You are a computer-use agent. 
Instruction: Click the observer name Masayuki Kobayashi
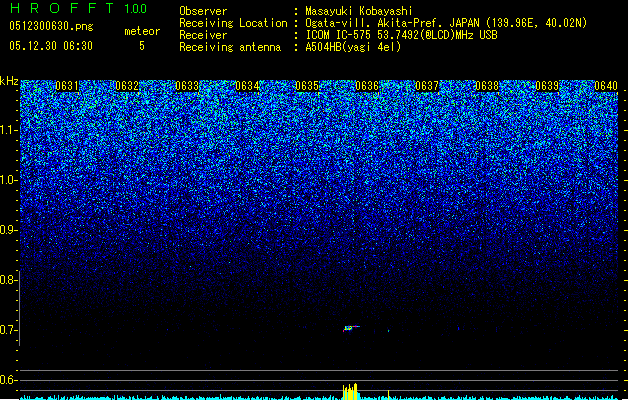point(359,11)
